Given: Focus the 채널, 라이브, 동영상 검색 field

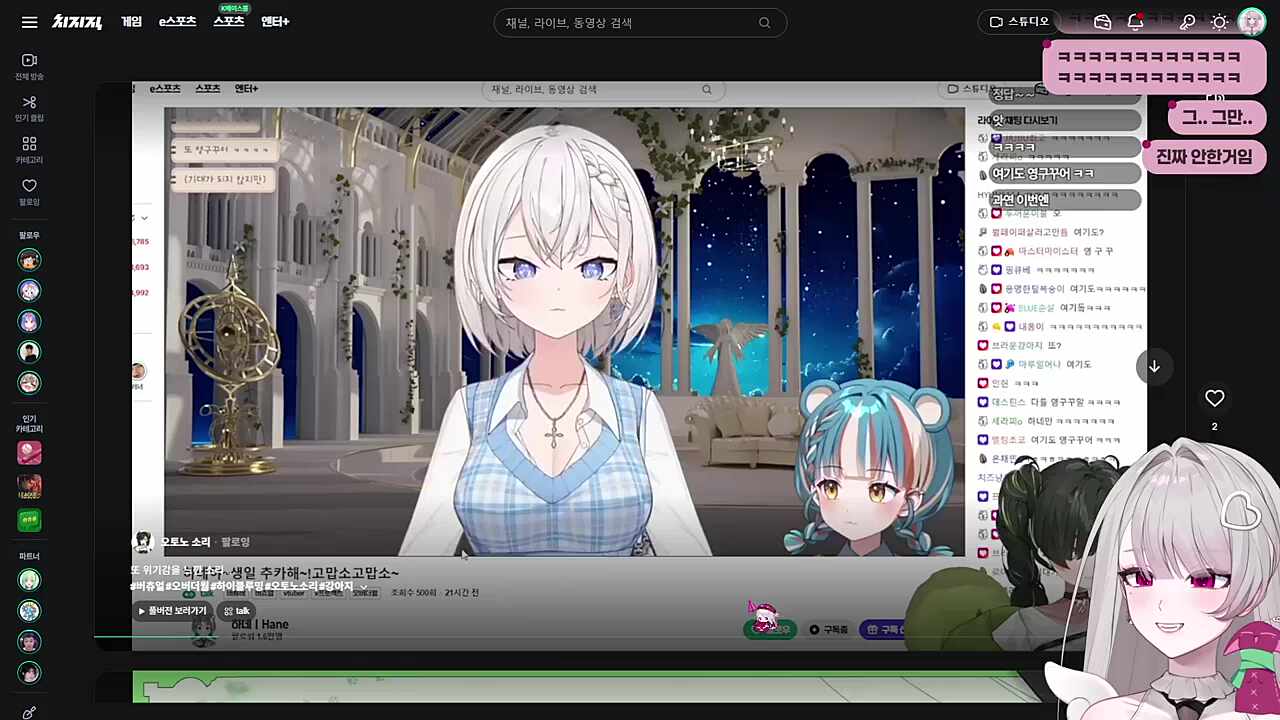Looking at the screenshot, I should tap(640, 23).
